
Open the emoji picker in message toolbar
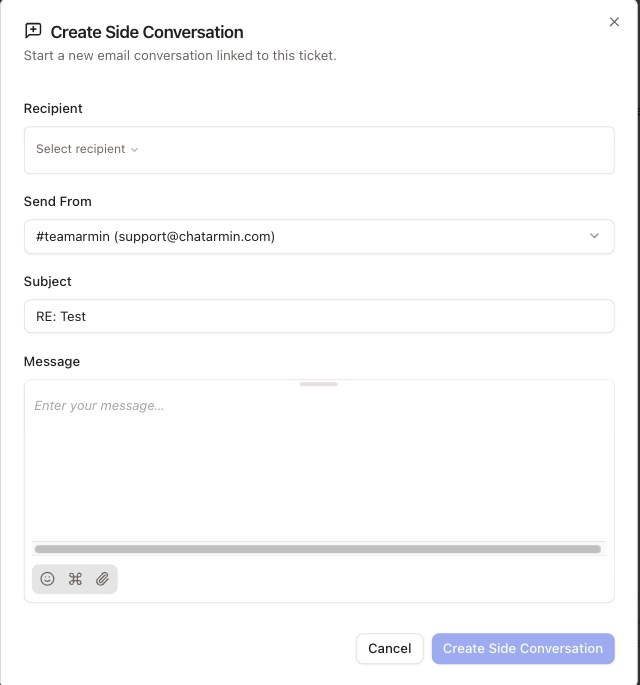[x=47, y=579]
